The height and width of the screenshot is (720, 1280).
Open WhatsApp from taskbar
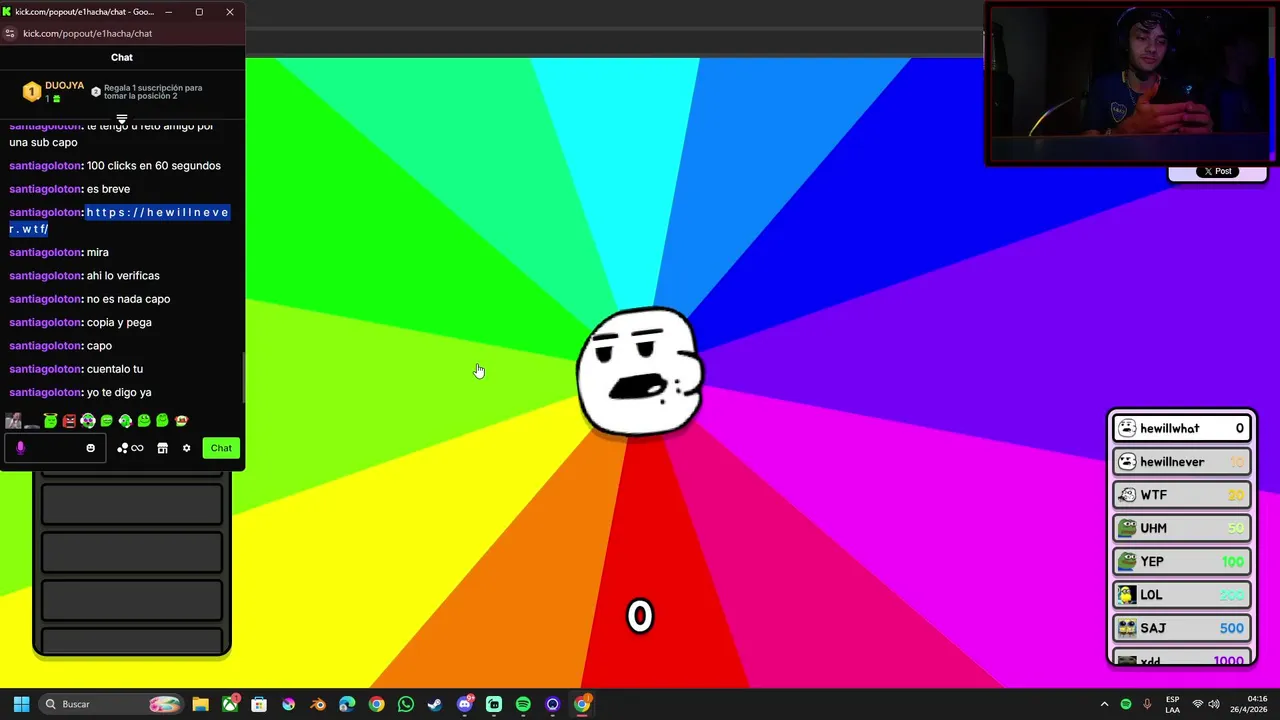405,704
